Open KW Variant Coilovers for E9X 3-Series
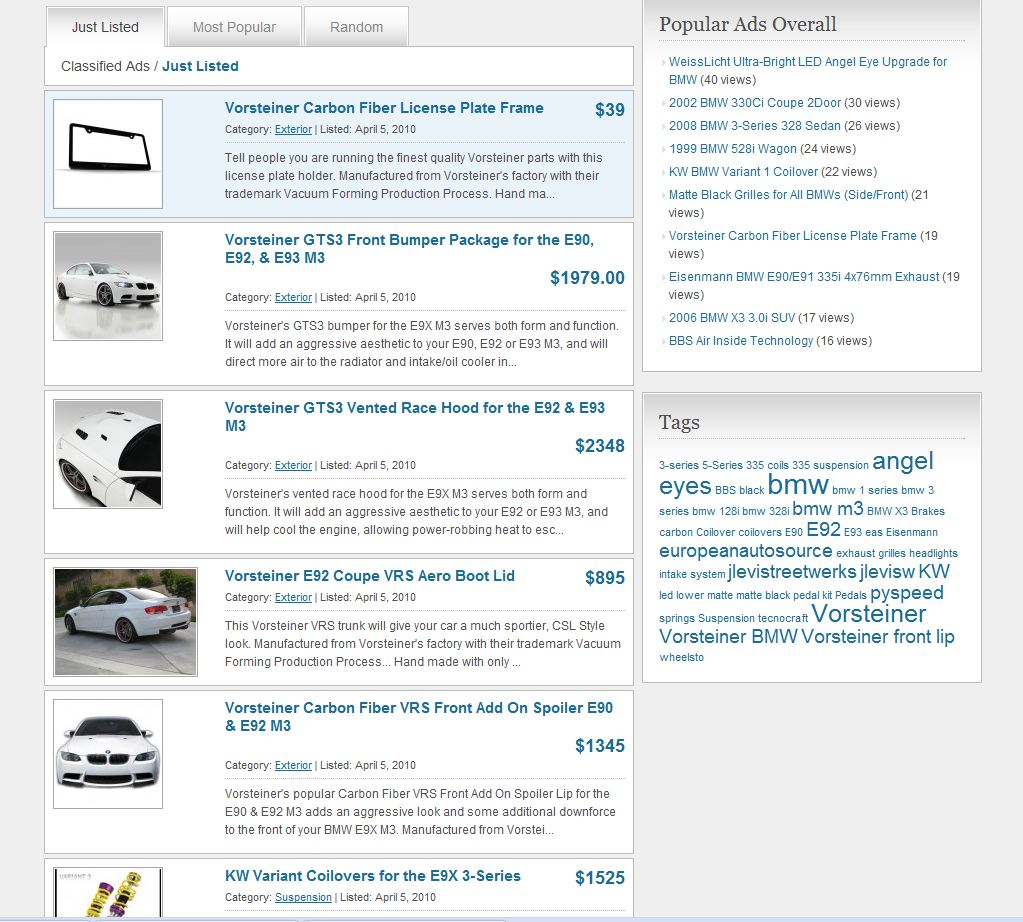Viewport: 1023px width, 922px height. click(373, 876)
